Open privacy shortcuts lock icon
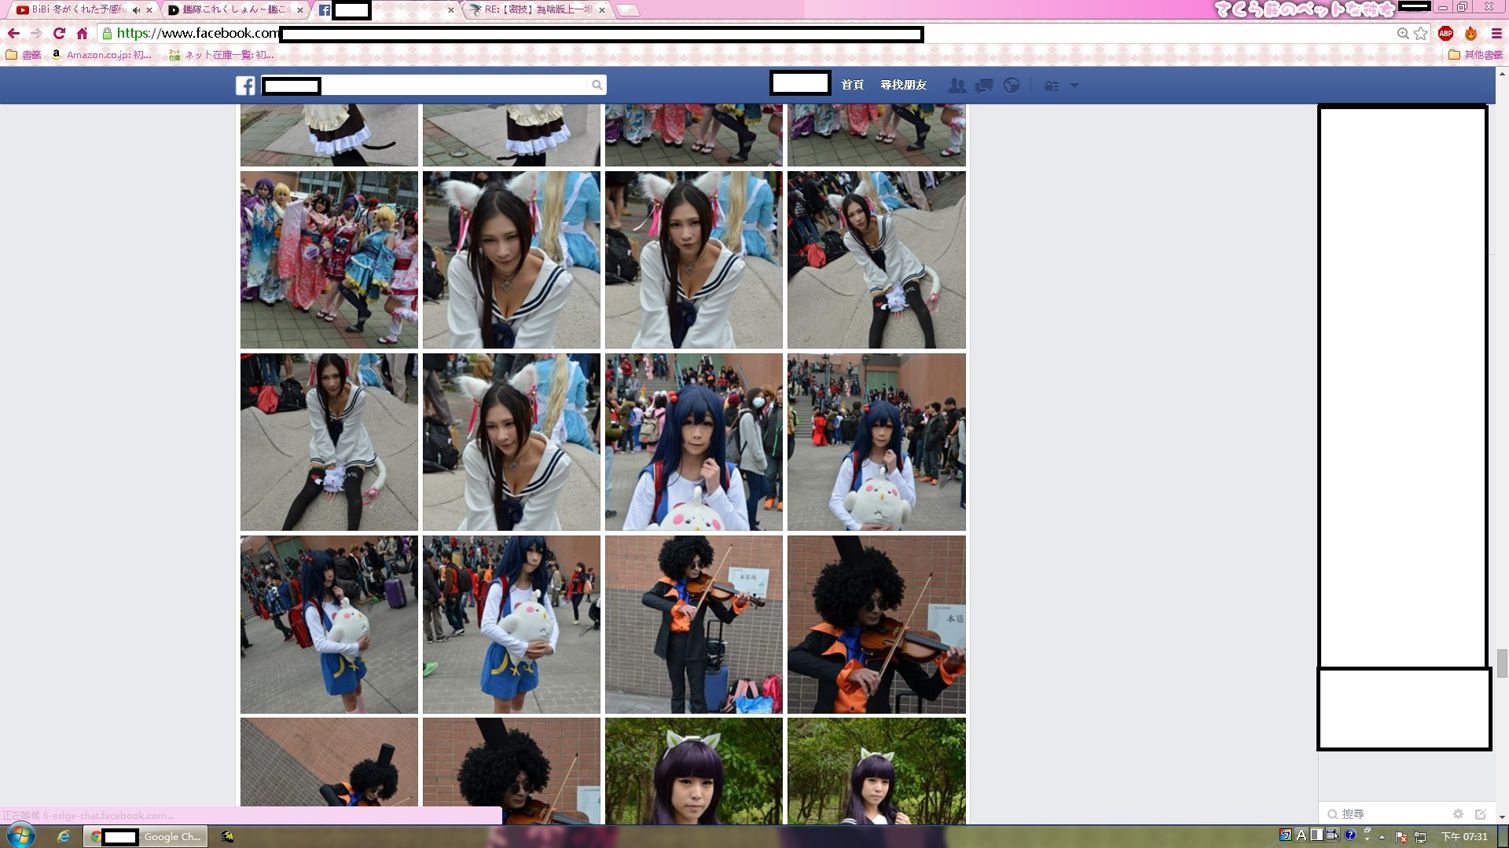The image size is (1509, 848). [x=1051, y=86]
